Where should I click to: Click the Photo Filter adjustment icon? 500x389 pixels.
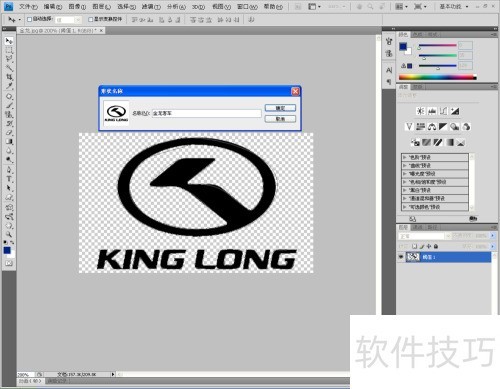point(454,127)
